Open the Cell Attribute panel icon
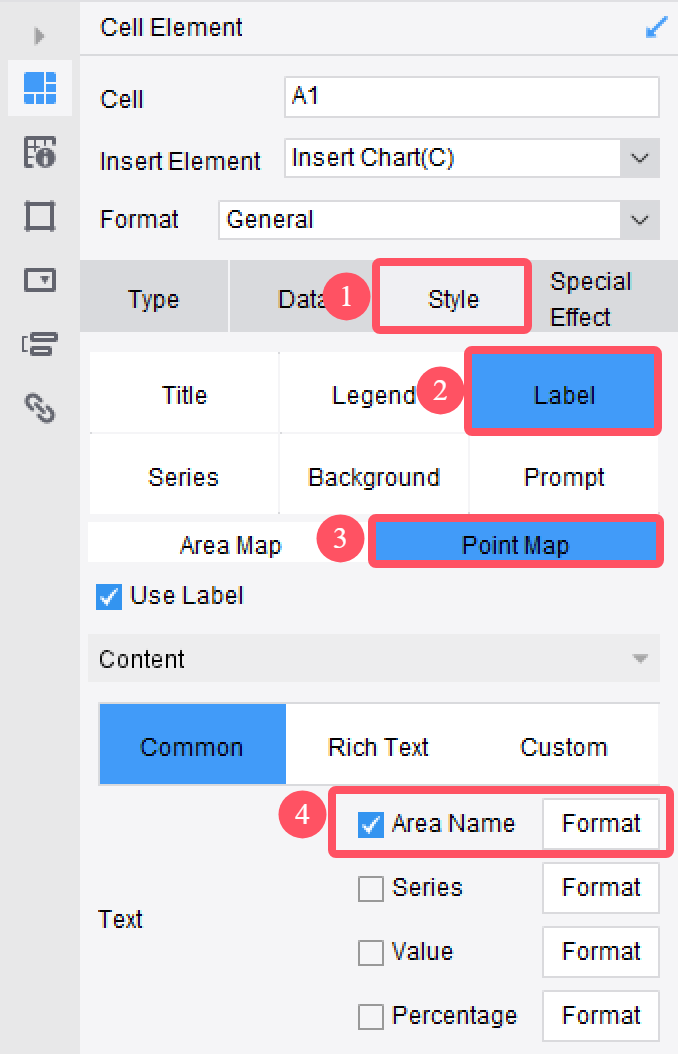 tap(40, 152)
